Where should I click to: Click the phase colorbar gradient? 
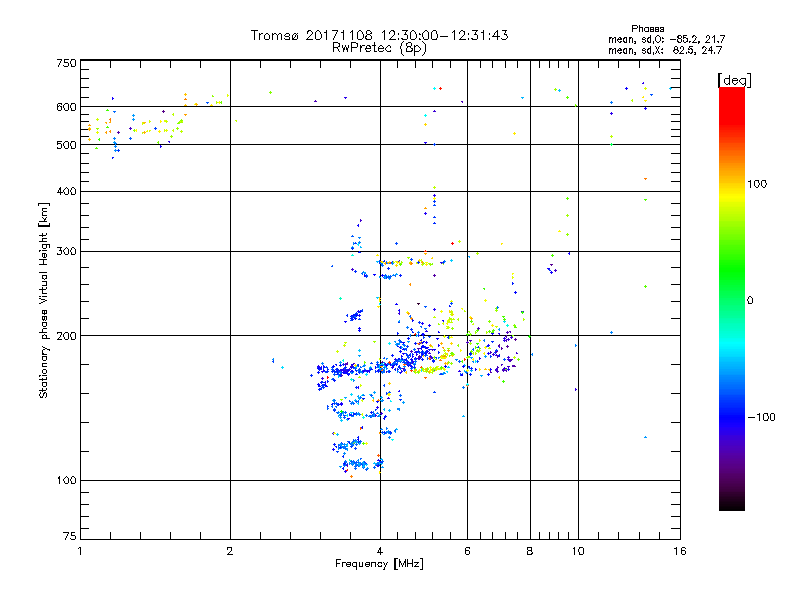pos(732,298)
